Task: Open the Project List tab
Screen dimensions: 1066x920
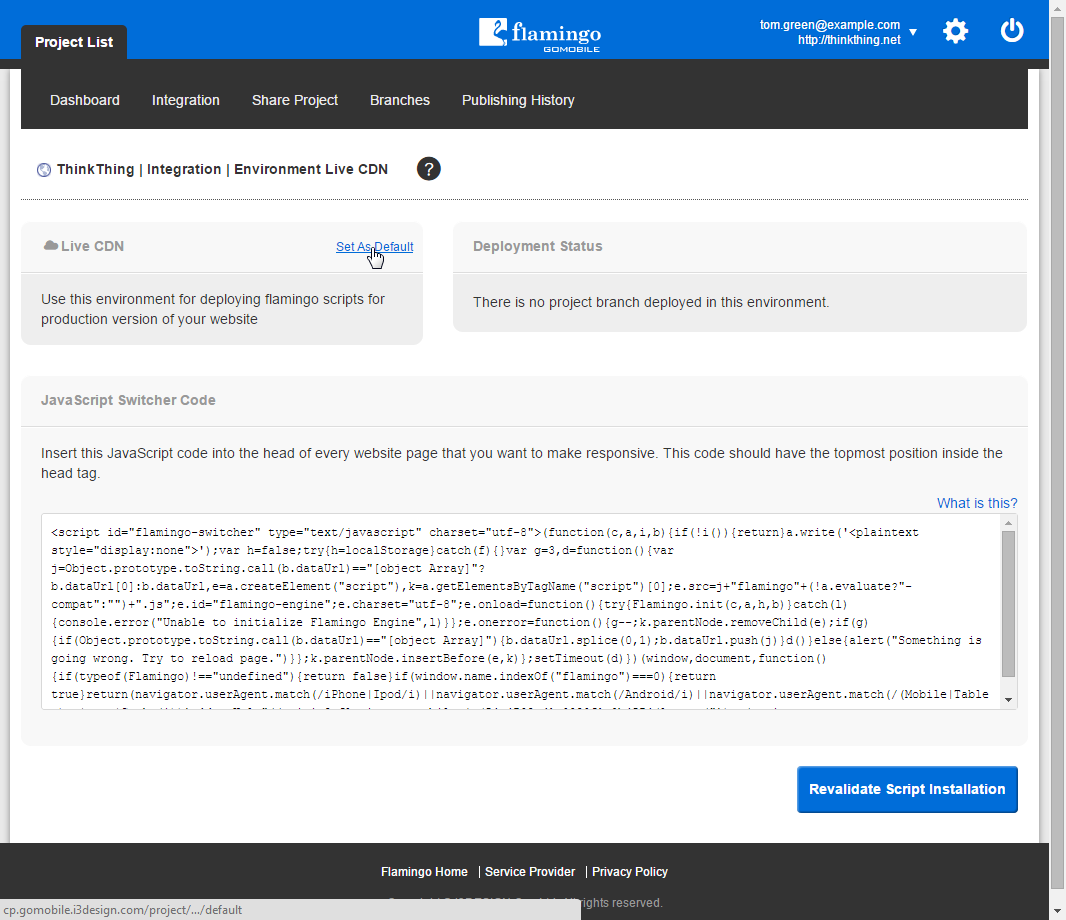Action: (x=73, y=42)
